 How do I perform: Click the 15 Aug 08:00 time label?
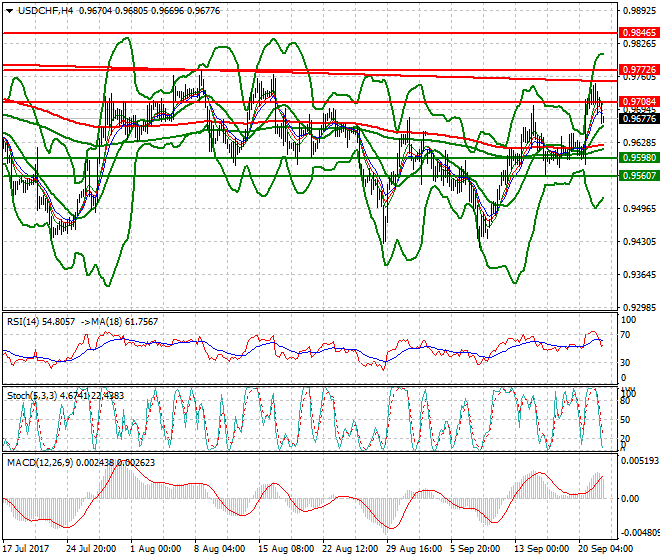click(285, 549)
